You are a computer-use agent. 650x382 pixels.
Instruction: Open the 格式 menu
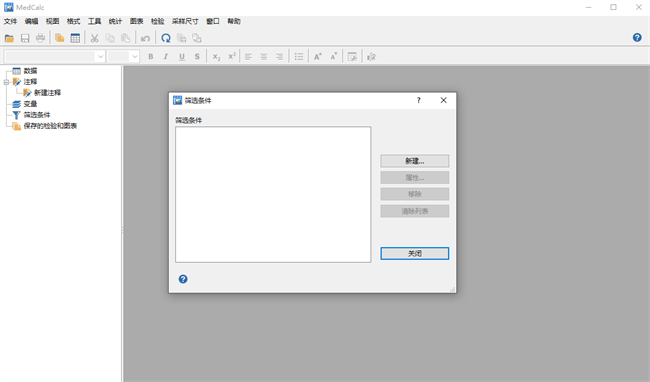pos(73,21)
